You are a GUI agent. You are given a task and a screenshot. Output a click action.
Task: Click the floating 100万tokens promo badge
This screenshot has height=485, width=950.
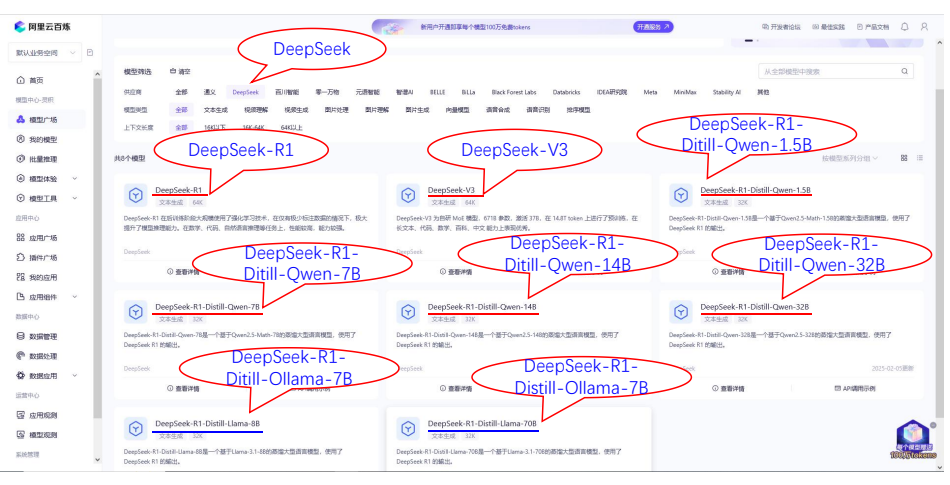click(912, 440)
